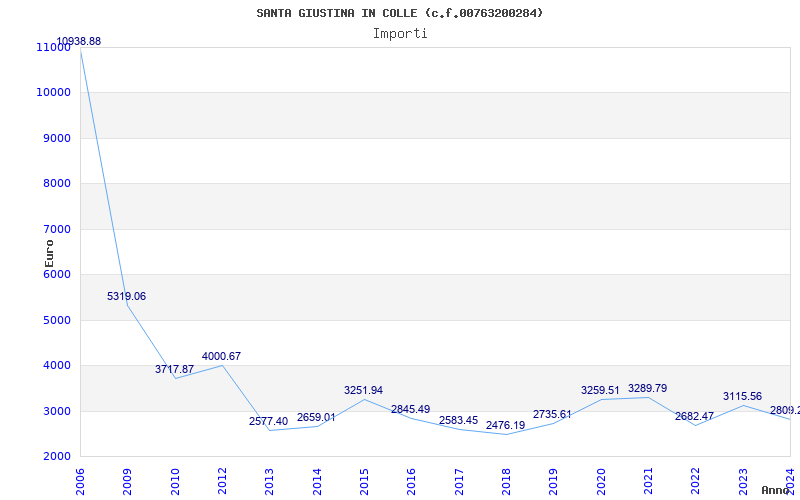This screenshot has width=800, height=500.
Task: Click x-axis year 2019
Action: coord(554,482)
